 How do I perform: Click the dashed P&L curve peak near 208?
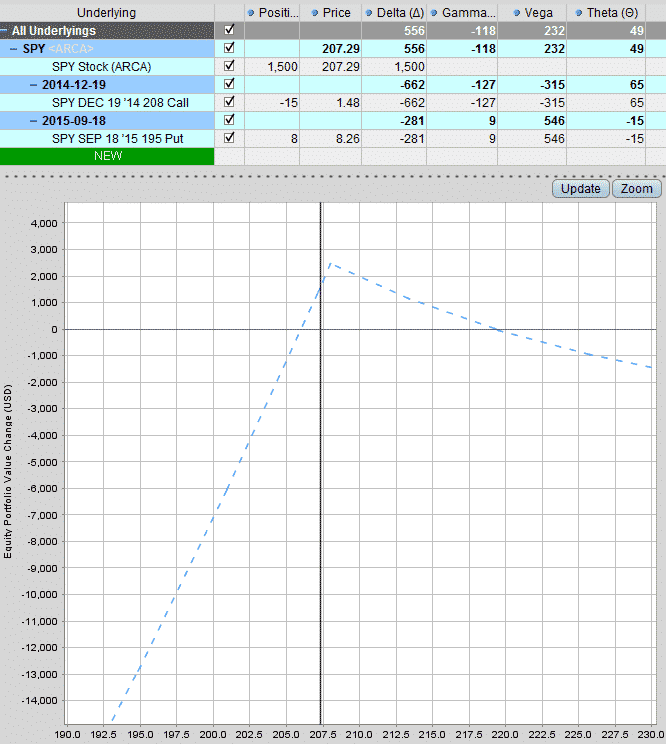(331, 264)
